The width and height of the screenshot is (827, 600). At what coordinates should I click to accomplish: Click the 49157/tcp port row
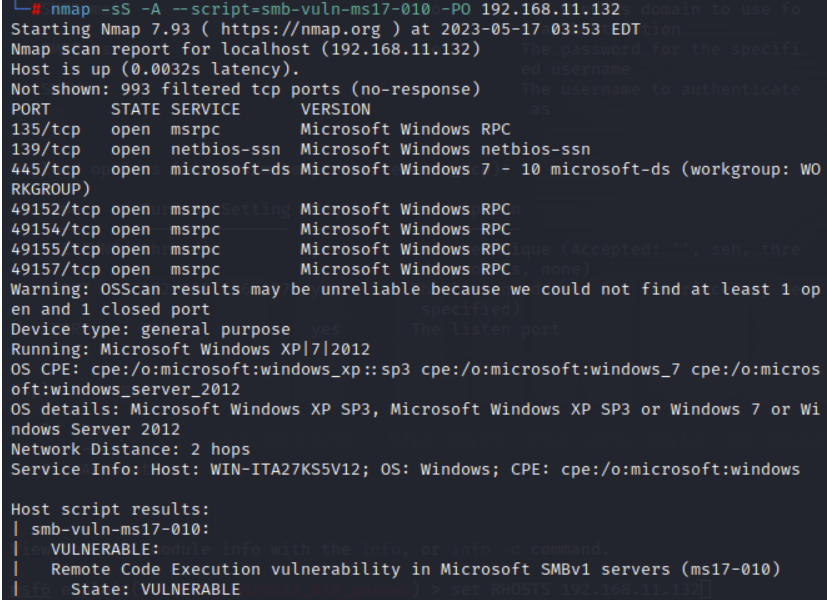pyautogui.click(x=261, y=269)
